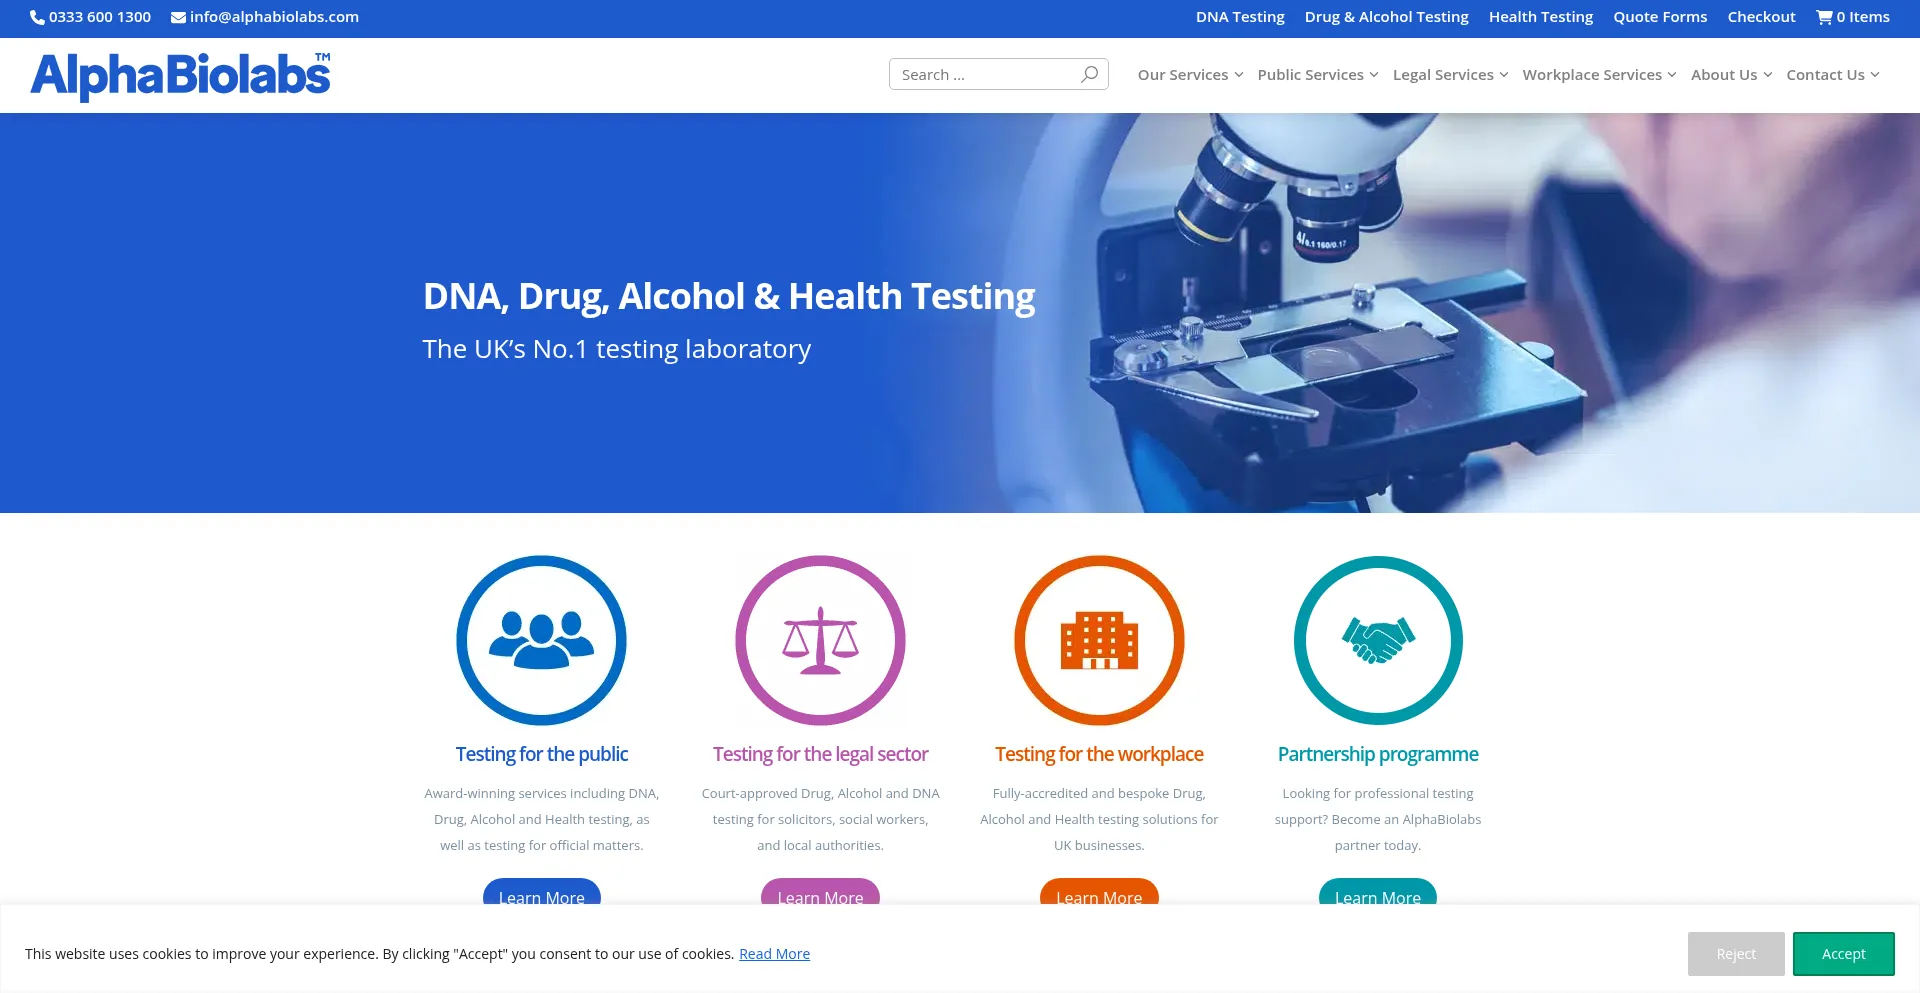Click the orange office building icon

pos(1099,640)
